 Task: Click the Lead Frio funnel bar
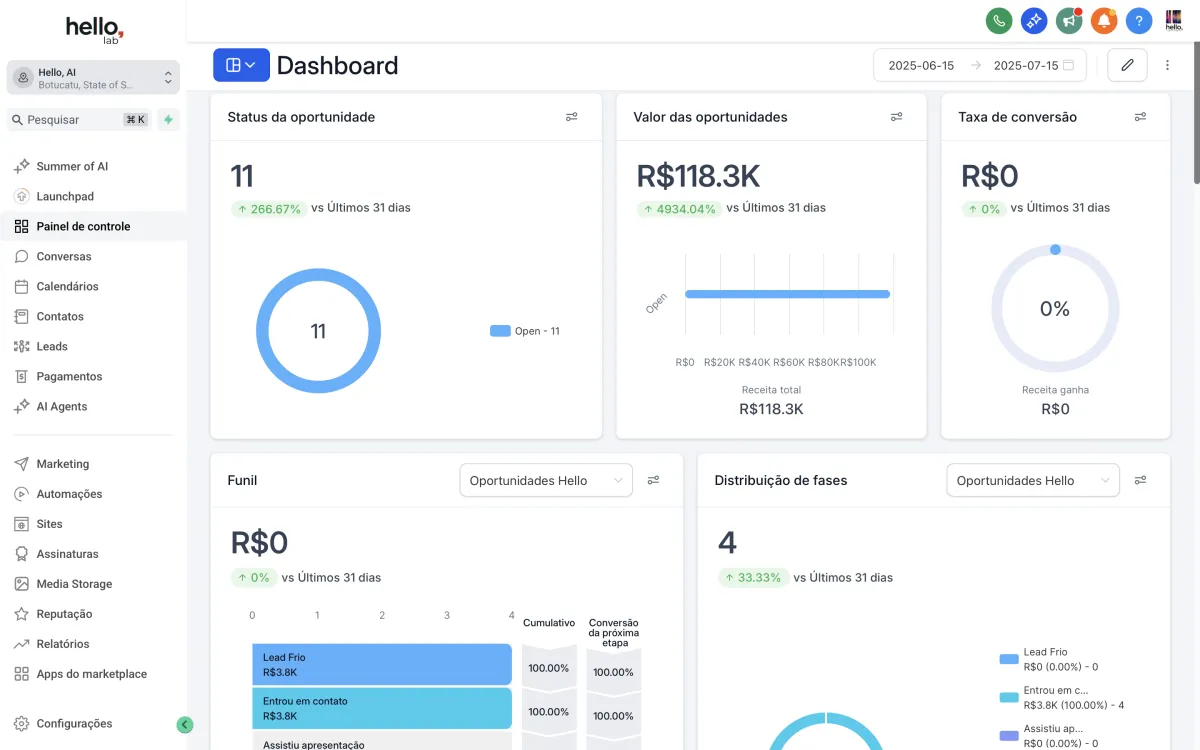[x=382, y=664]
